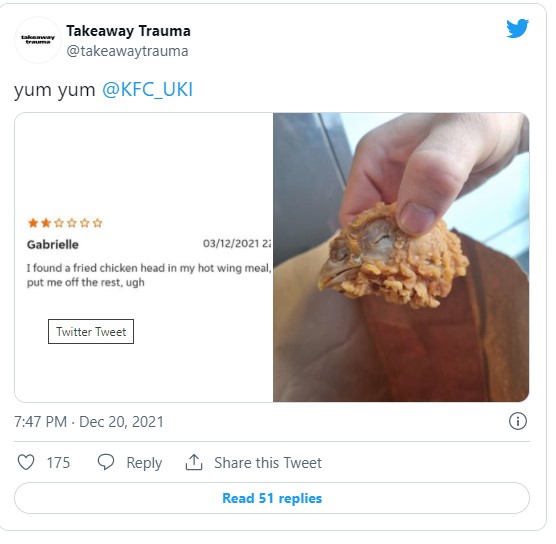
Task: Open the 7:47 PM Dec 20, 2021 timestamp
Action: click(89, 422)
